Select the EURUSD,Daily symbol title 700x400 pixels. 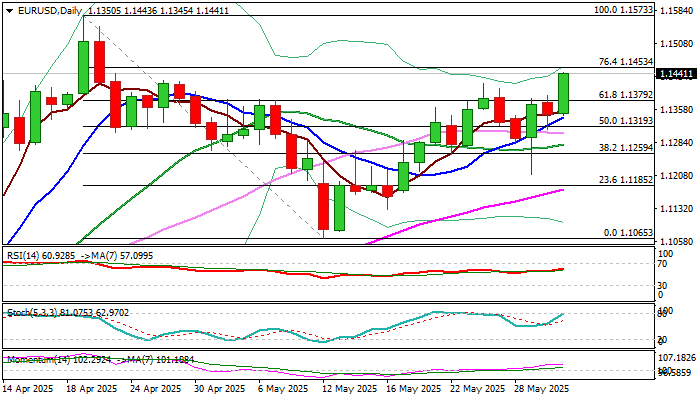pyautogui.click(x=50, y=11)
